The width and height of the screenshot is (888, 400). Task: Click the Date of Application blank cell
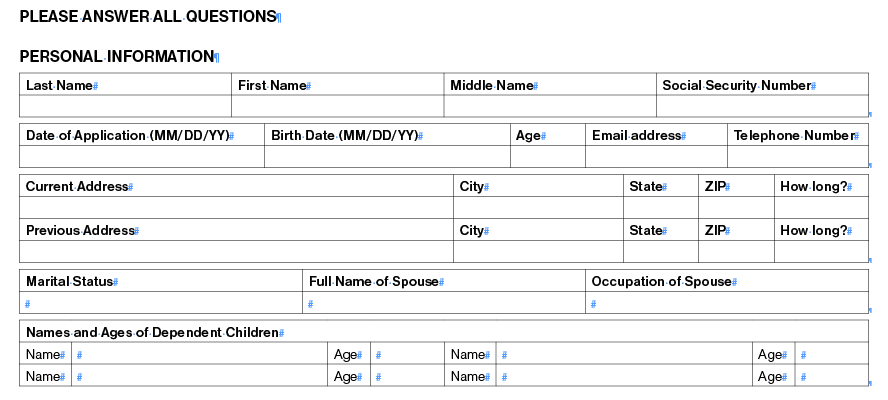142,156
